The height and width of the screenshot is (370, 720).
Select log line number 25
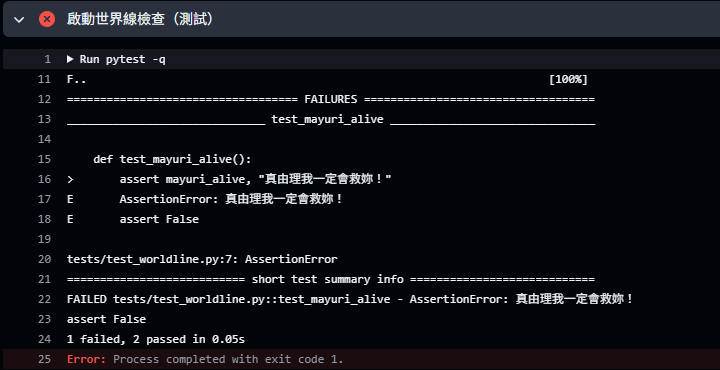(45, 359)
